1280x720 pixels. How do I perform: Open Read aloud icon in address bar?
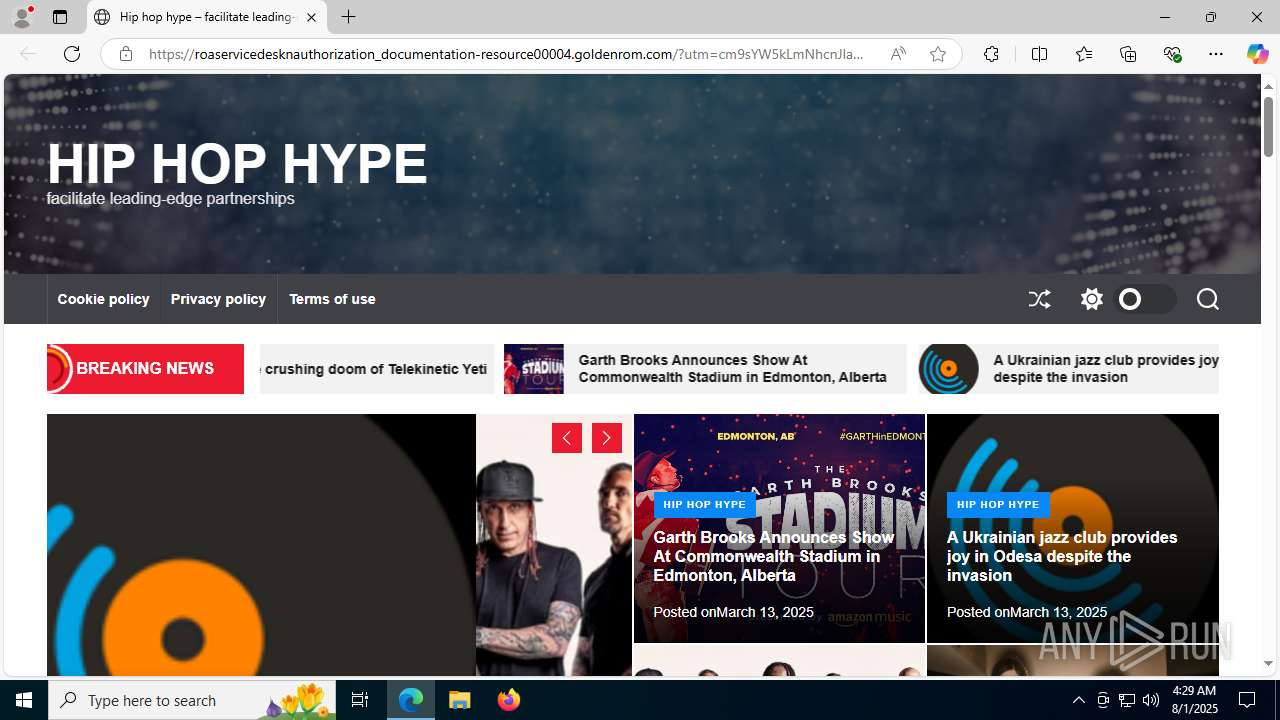[898, 54]
